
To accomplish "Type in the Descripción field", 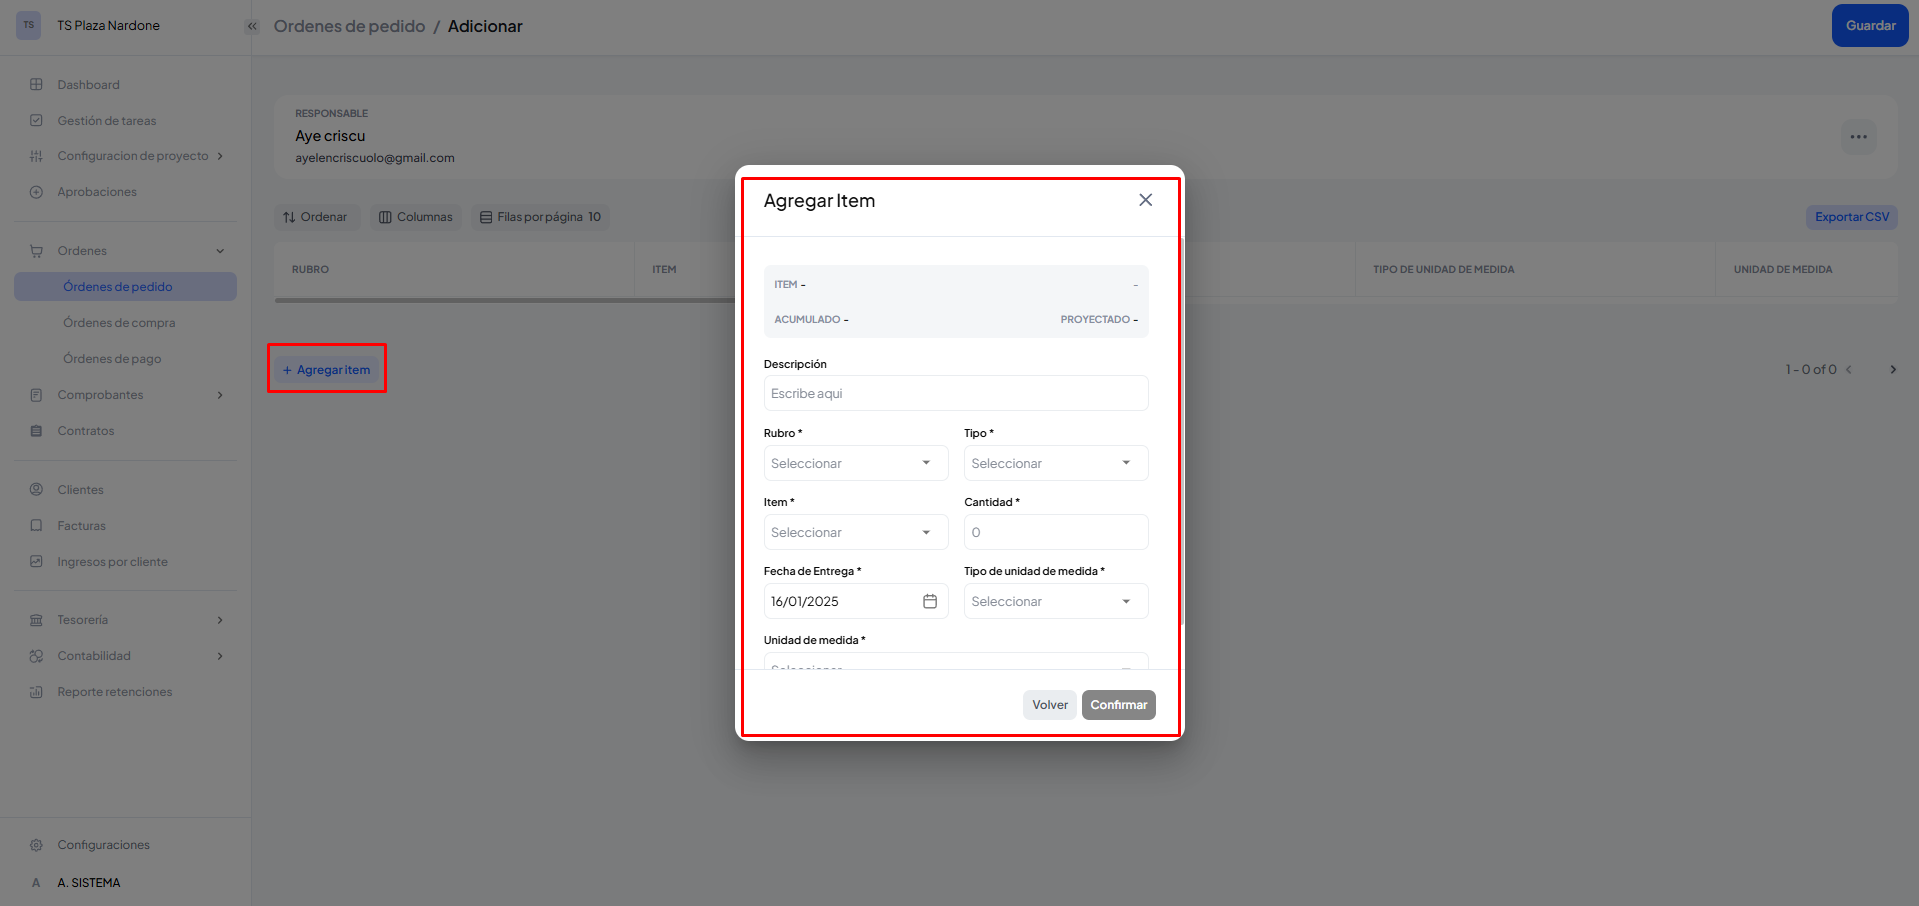I will (x=955, y=394).
